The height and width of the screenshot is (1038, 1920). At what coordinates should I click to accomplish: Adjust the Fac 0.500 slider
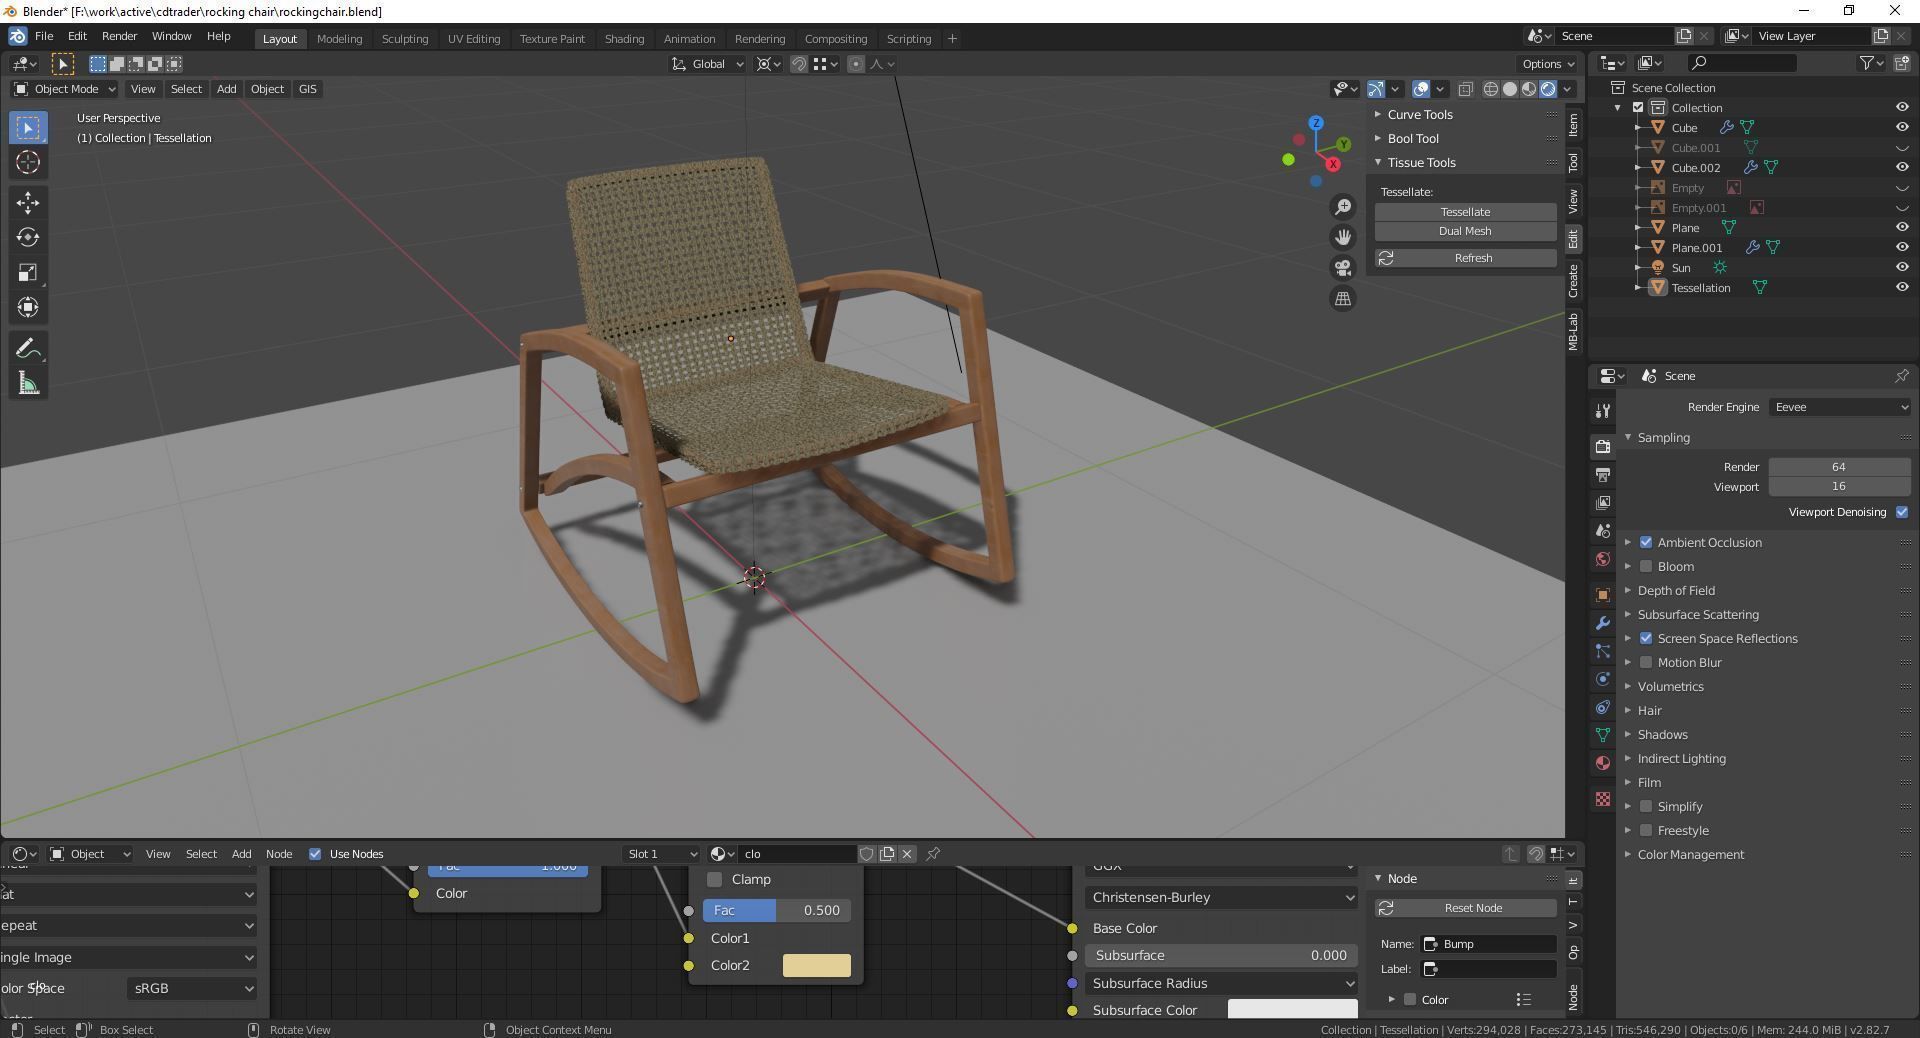coord(777,911)
